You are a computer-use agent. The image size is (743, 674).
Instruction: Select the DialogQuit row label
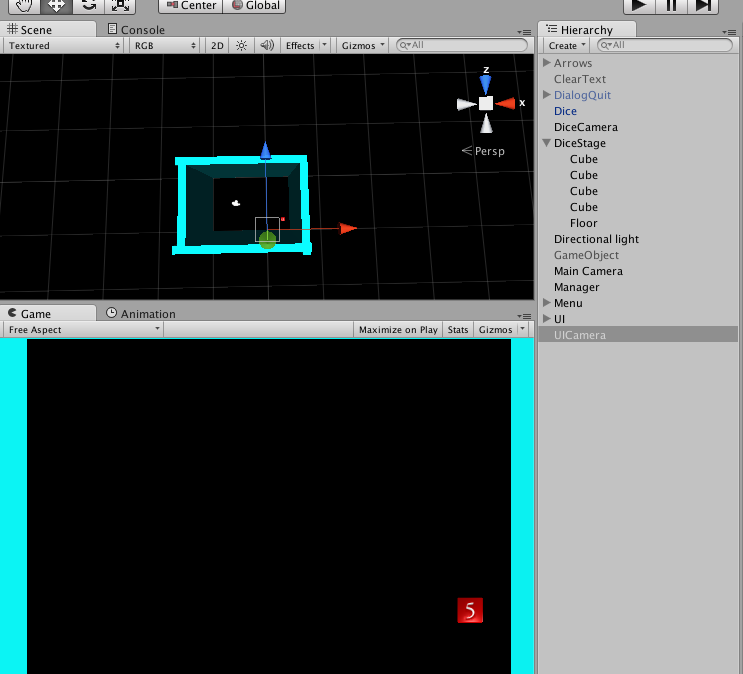582,95
